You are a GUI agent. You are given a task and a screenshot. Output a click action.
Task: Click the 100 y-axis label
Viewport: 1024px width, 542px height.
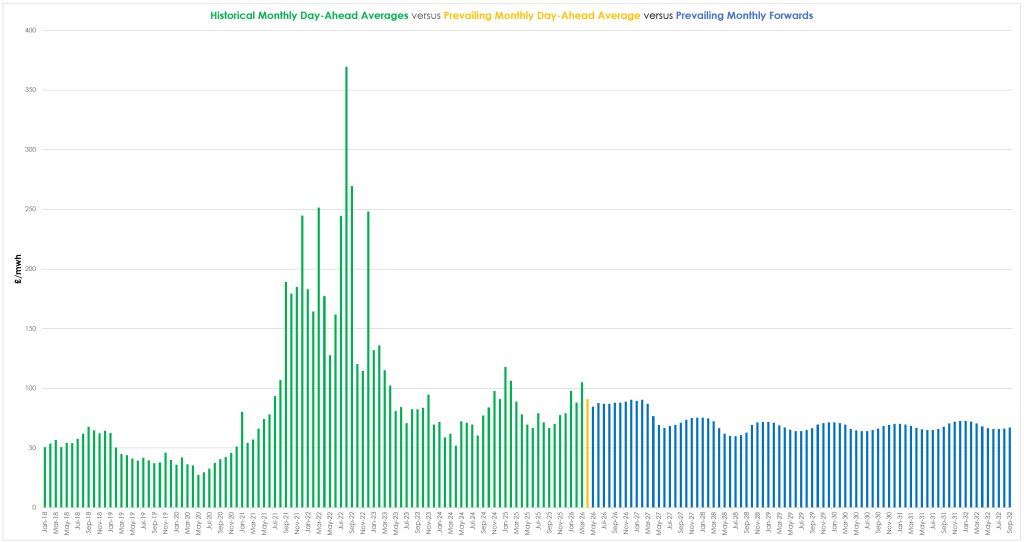click(x=31, y=388)
